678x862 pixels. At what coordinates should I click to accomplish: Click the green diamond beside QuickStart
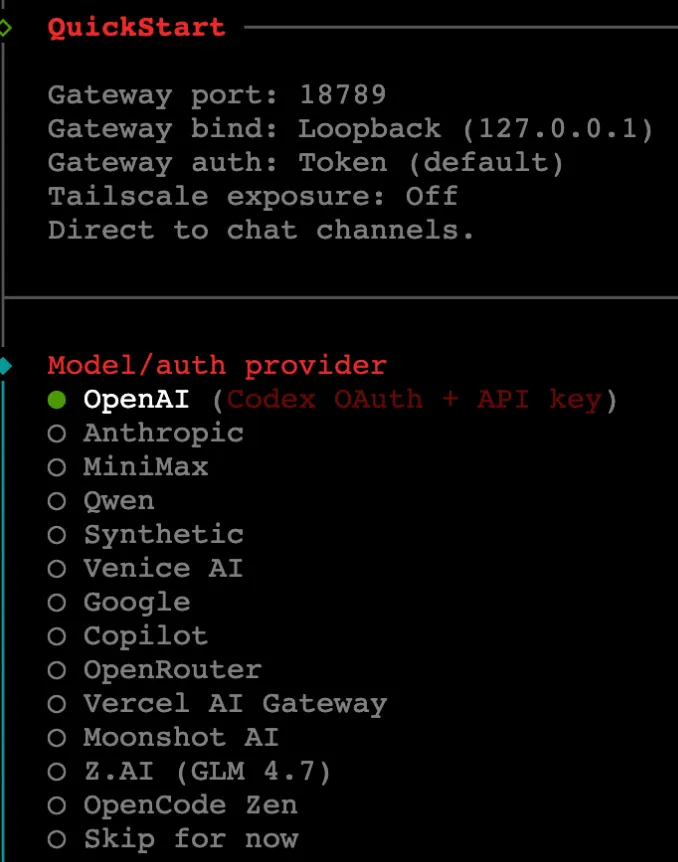pos(5,27)
